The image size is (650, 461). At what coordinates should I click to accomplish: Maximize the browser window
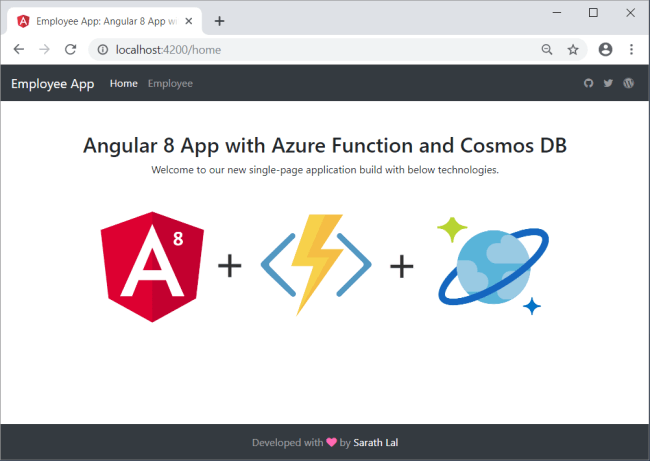(x=593, y=13)
